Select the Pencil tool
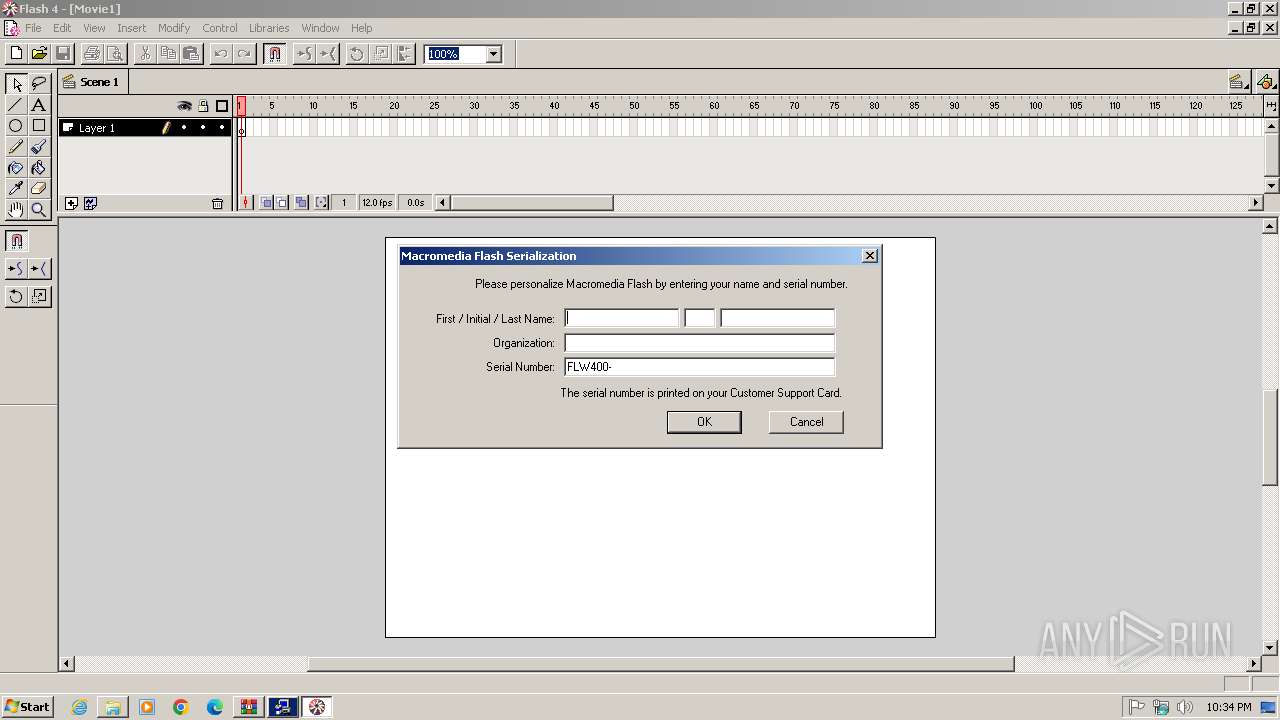Viewport: 1280px width, 720px height. click(16, 147)
